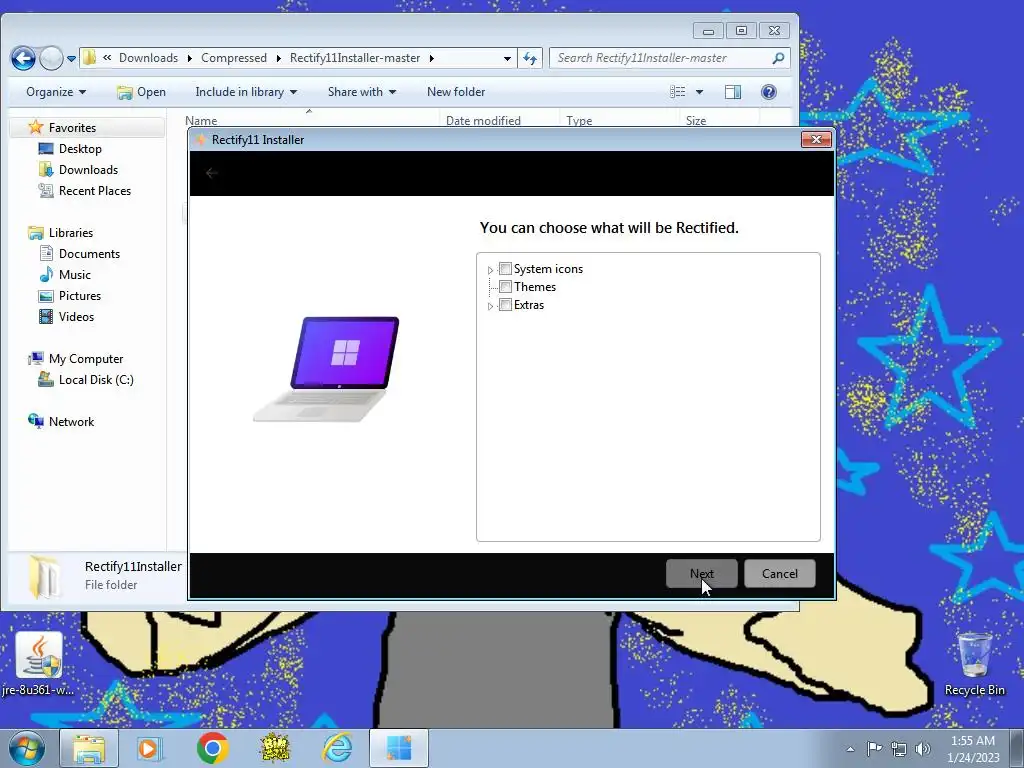Image resolution: width=1024 pixels, height=768 pixels.
Task: Sort by Size column header
Action: 696,121
